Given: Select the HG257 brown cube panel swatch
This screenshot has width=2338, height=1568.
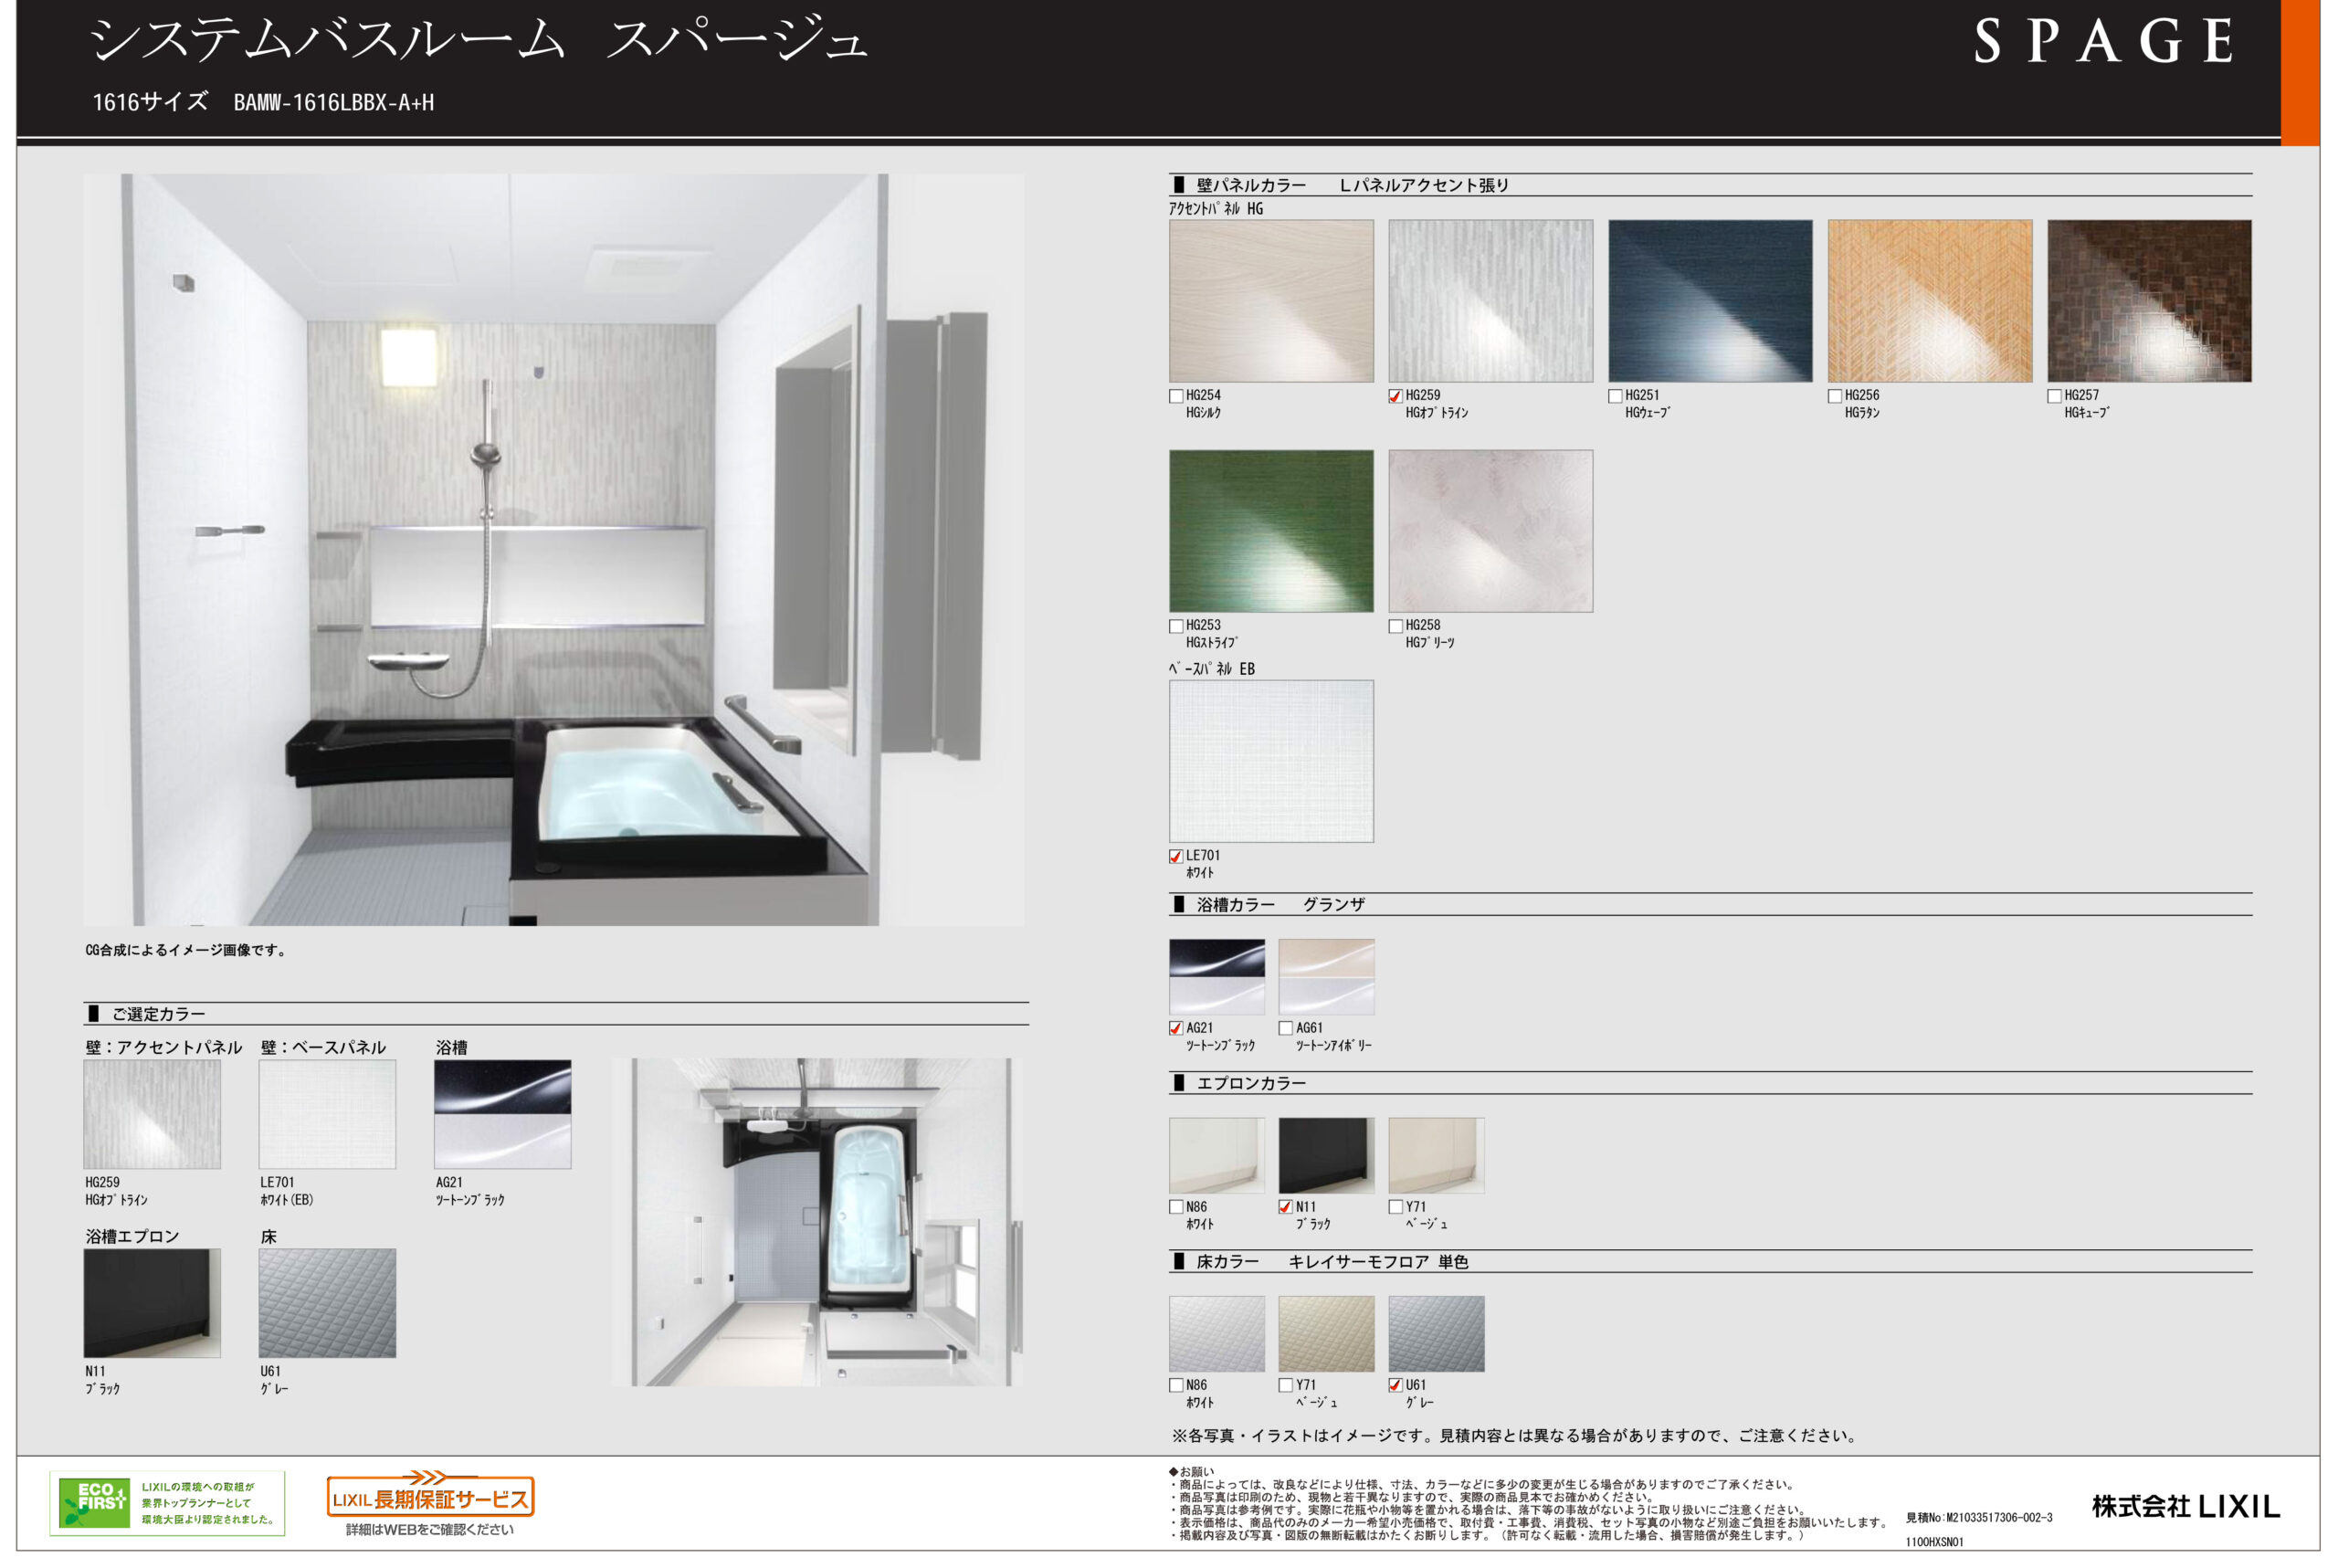Looking at the screenshot, I should point(2149,301).
